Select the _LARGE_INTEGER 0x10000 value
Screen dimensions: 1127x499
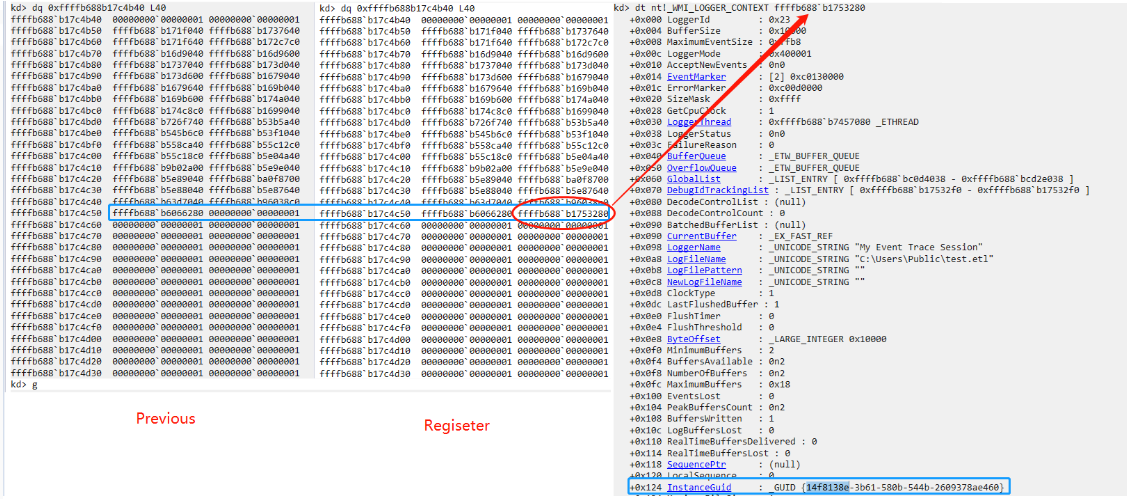pos(827,339)
